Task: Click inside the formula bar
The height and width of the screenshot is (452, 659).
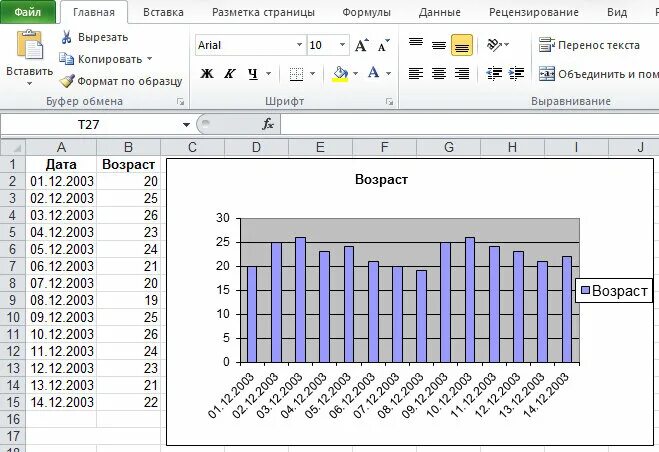Action: pyautogui.click(x=470, y=124)
